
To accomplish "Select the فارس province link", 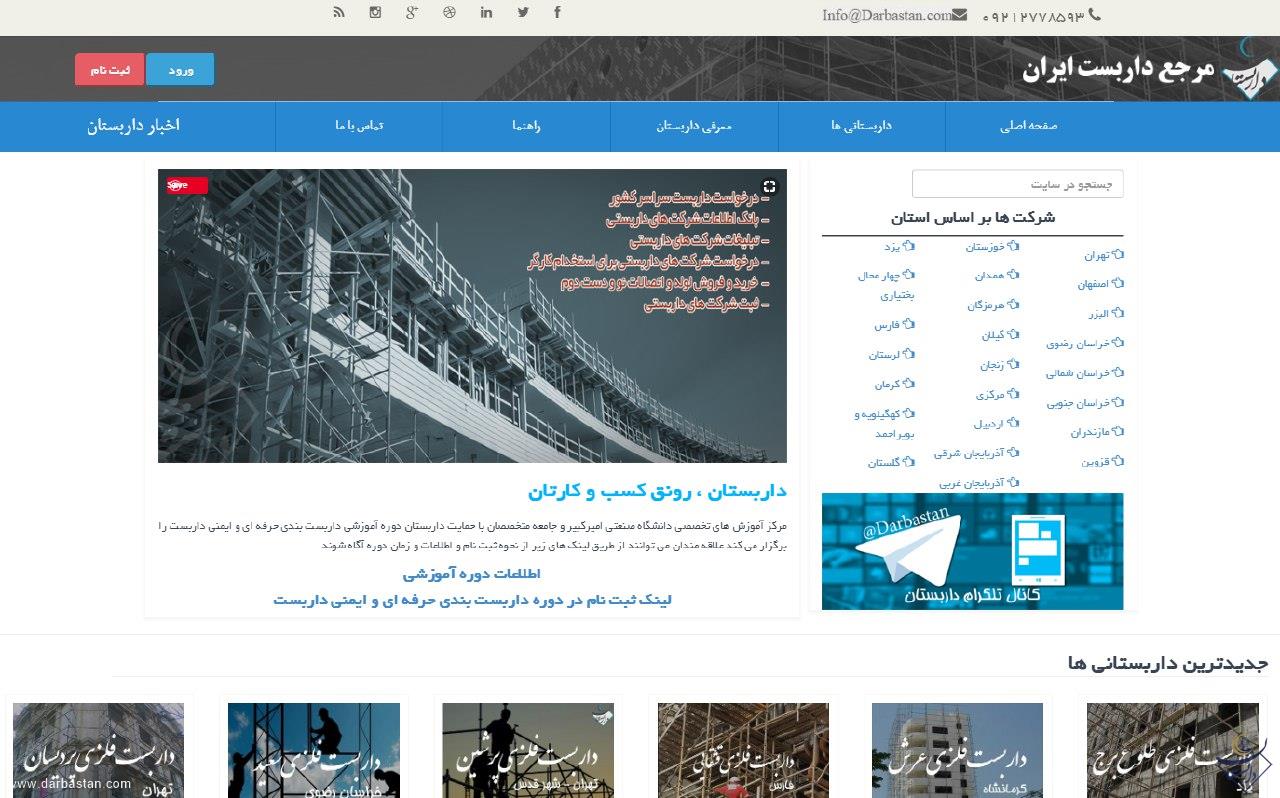I will [x=894, y=325].
